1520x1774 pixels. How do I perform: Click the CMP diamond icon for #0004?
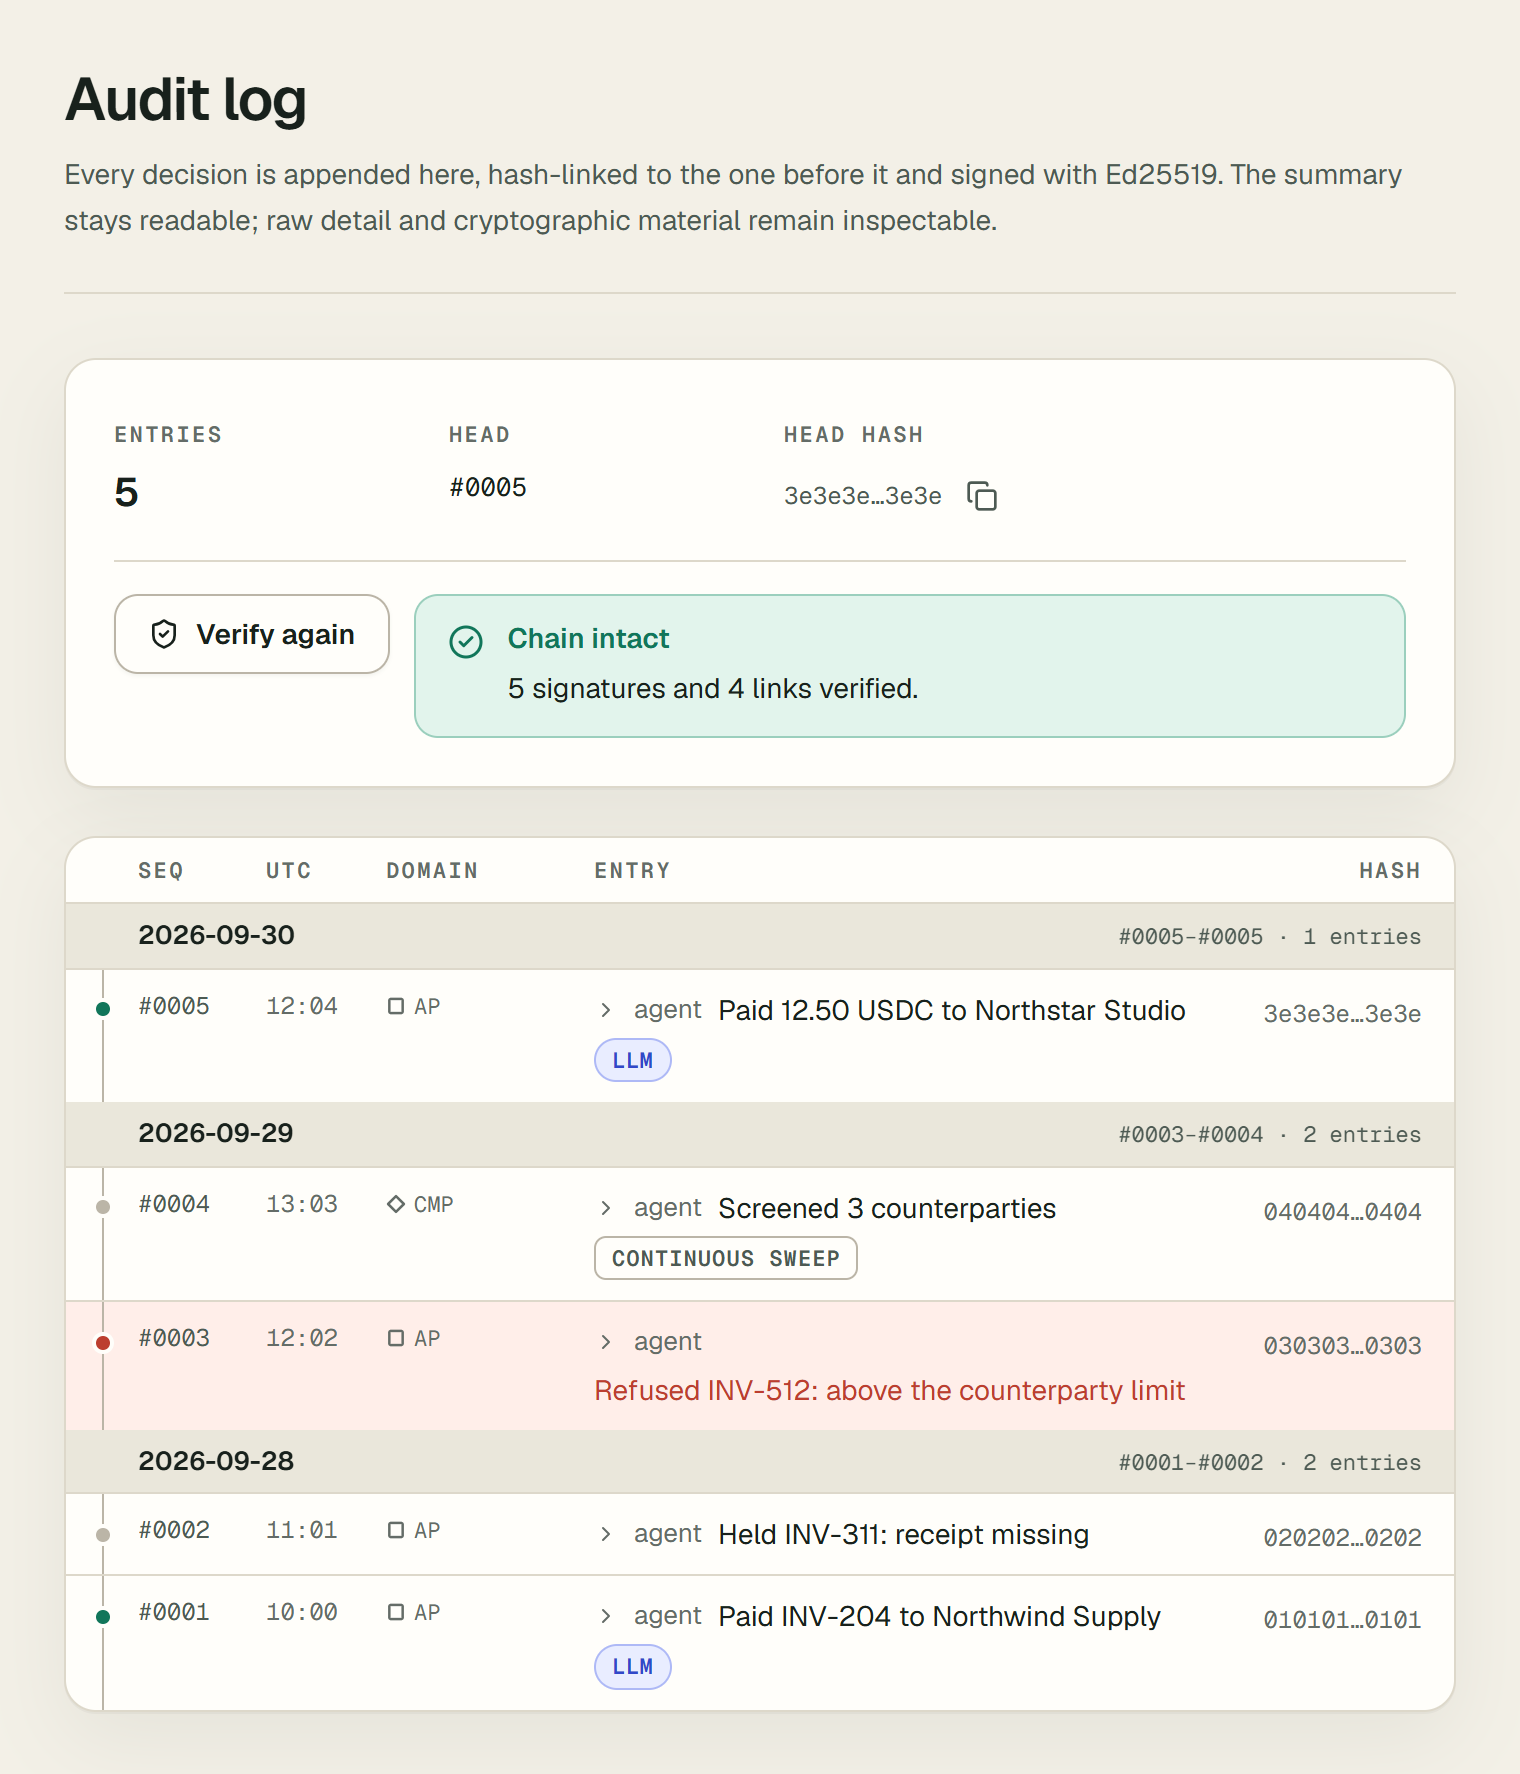396,1204
